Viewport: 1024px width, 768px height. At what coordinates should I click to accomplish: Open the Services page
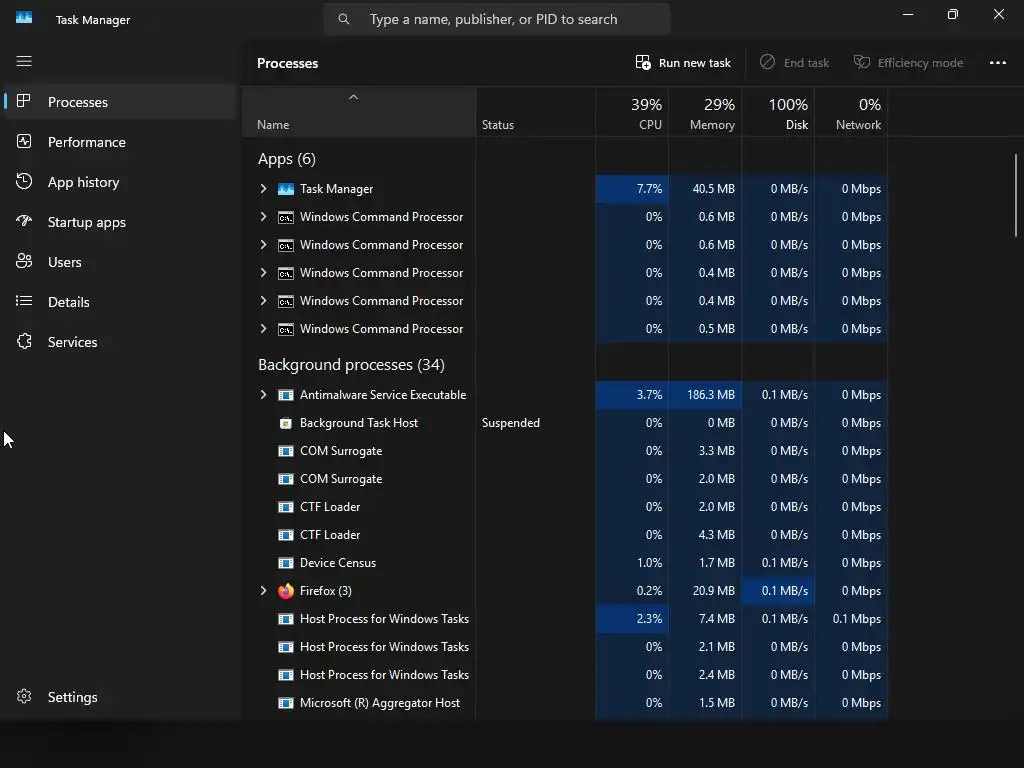coord(120,342)
